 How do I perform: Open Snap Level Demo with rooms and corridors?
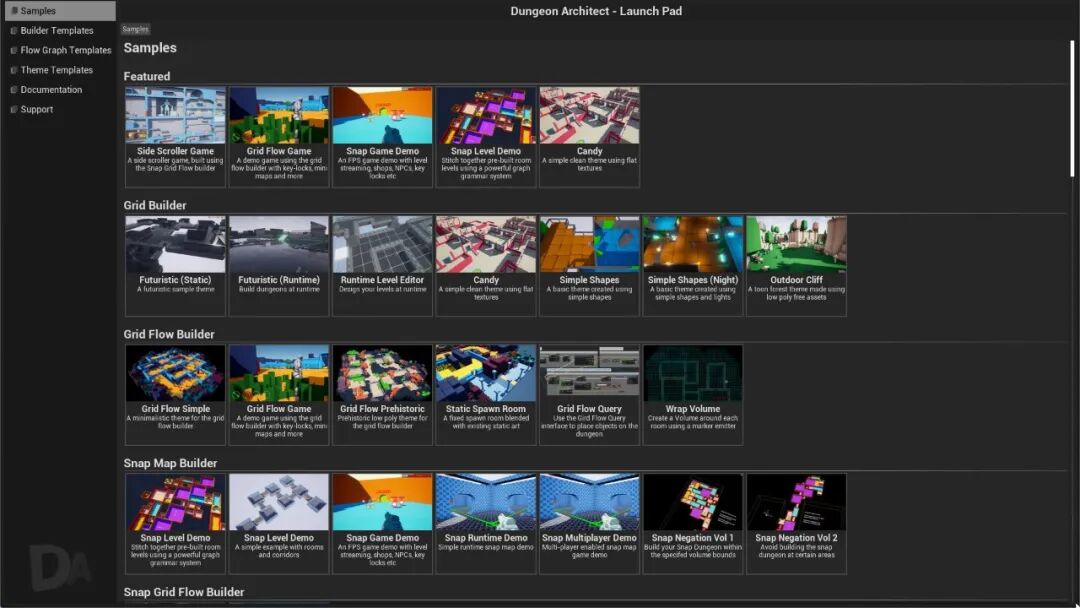[x=279, y=523]
